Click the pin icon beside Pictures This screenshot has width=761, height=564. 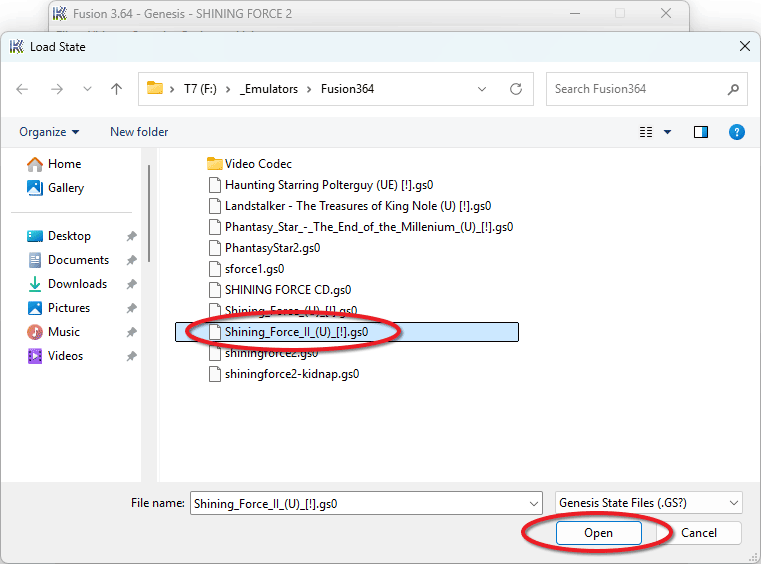[x=132, y=308]
